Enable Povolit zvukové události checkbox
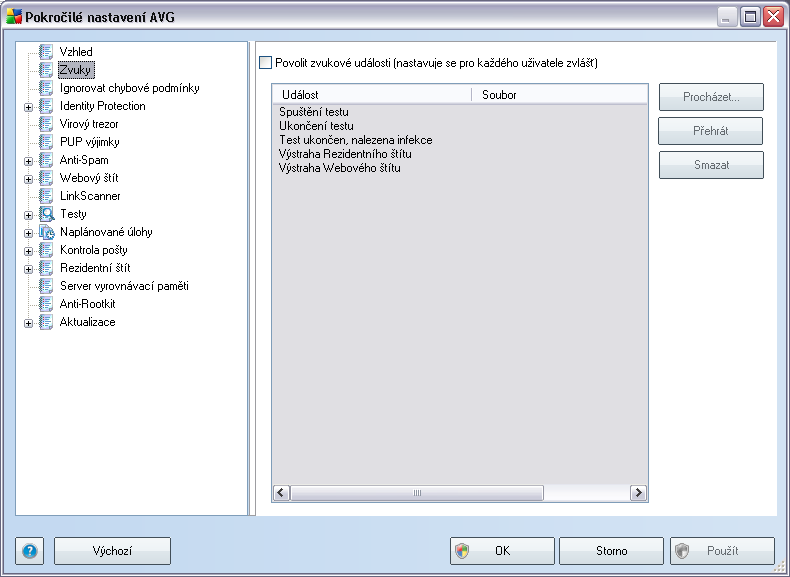 [265, 62]
